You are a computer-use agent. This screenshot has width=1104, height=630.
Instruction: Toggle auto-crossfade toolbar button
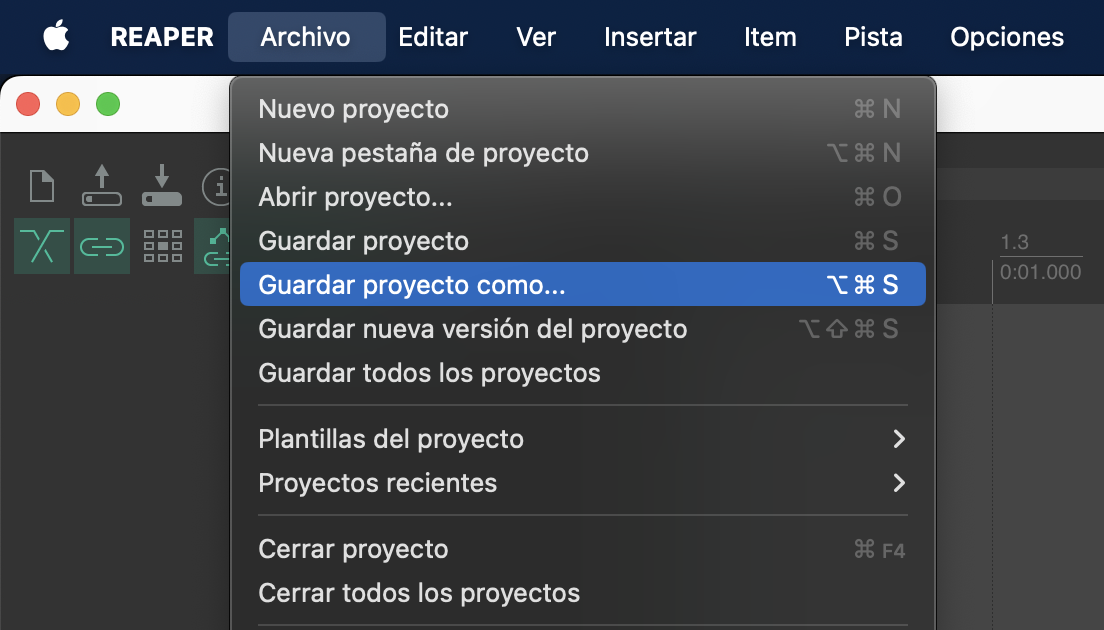pos(42,246)
